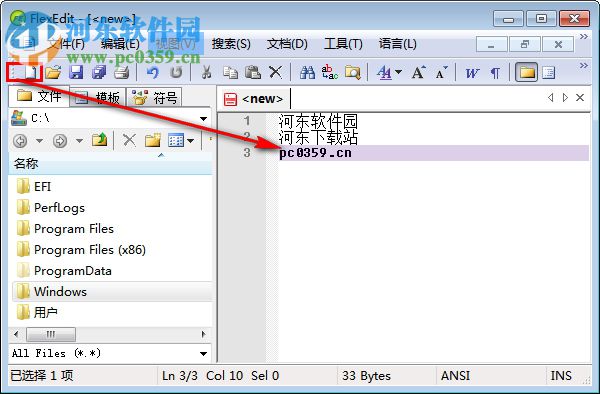This screenshot has width=600, height=394.
Task: Click the ANSI encoding status entry
Action: point(455,376)
